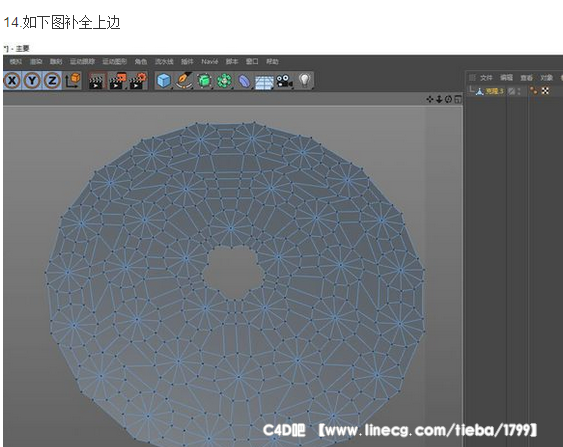Click the viewport zoom camera icon

click(x=439, y=99)
